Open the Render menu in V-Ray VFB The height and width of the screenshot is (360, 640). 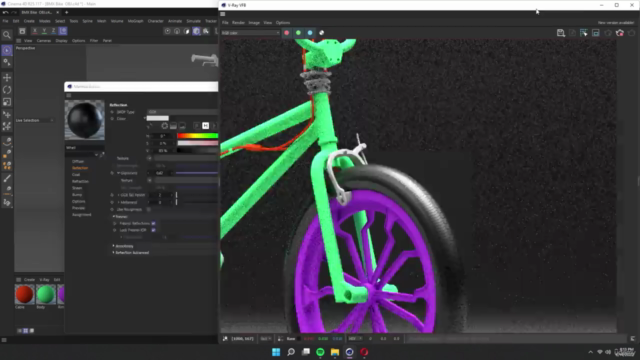pyautogui.click(x=238, y=23)
